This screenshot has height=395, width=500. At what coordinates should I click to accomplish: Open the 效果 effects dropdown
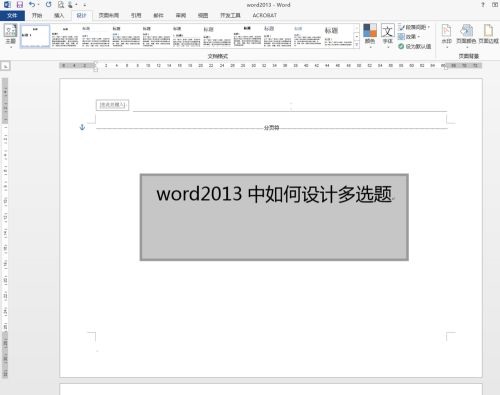point(409,36)
